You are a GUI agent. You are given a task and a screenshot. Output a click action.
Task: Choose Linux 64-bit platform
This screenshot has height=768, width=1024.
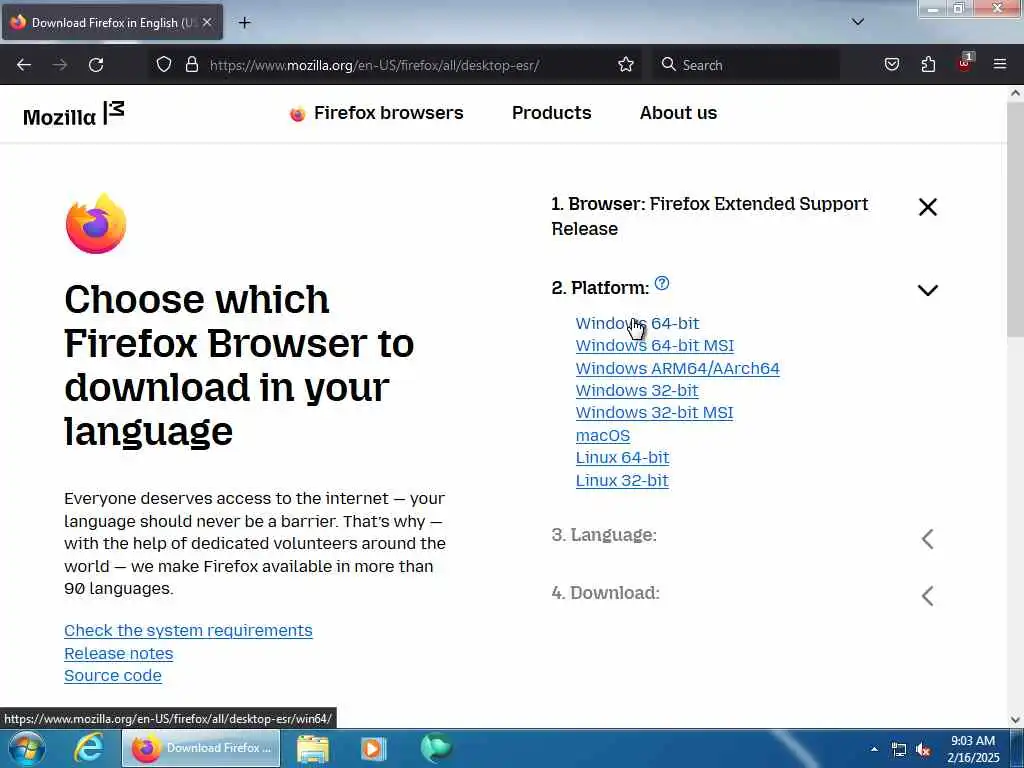pyautogui.click(x=622, y=458)
